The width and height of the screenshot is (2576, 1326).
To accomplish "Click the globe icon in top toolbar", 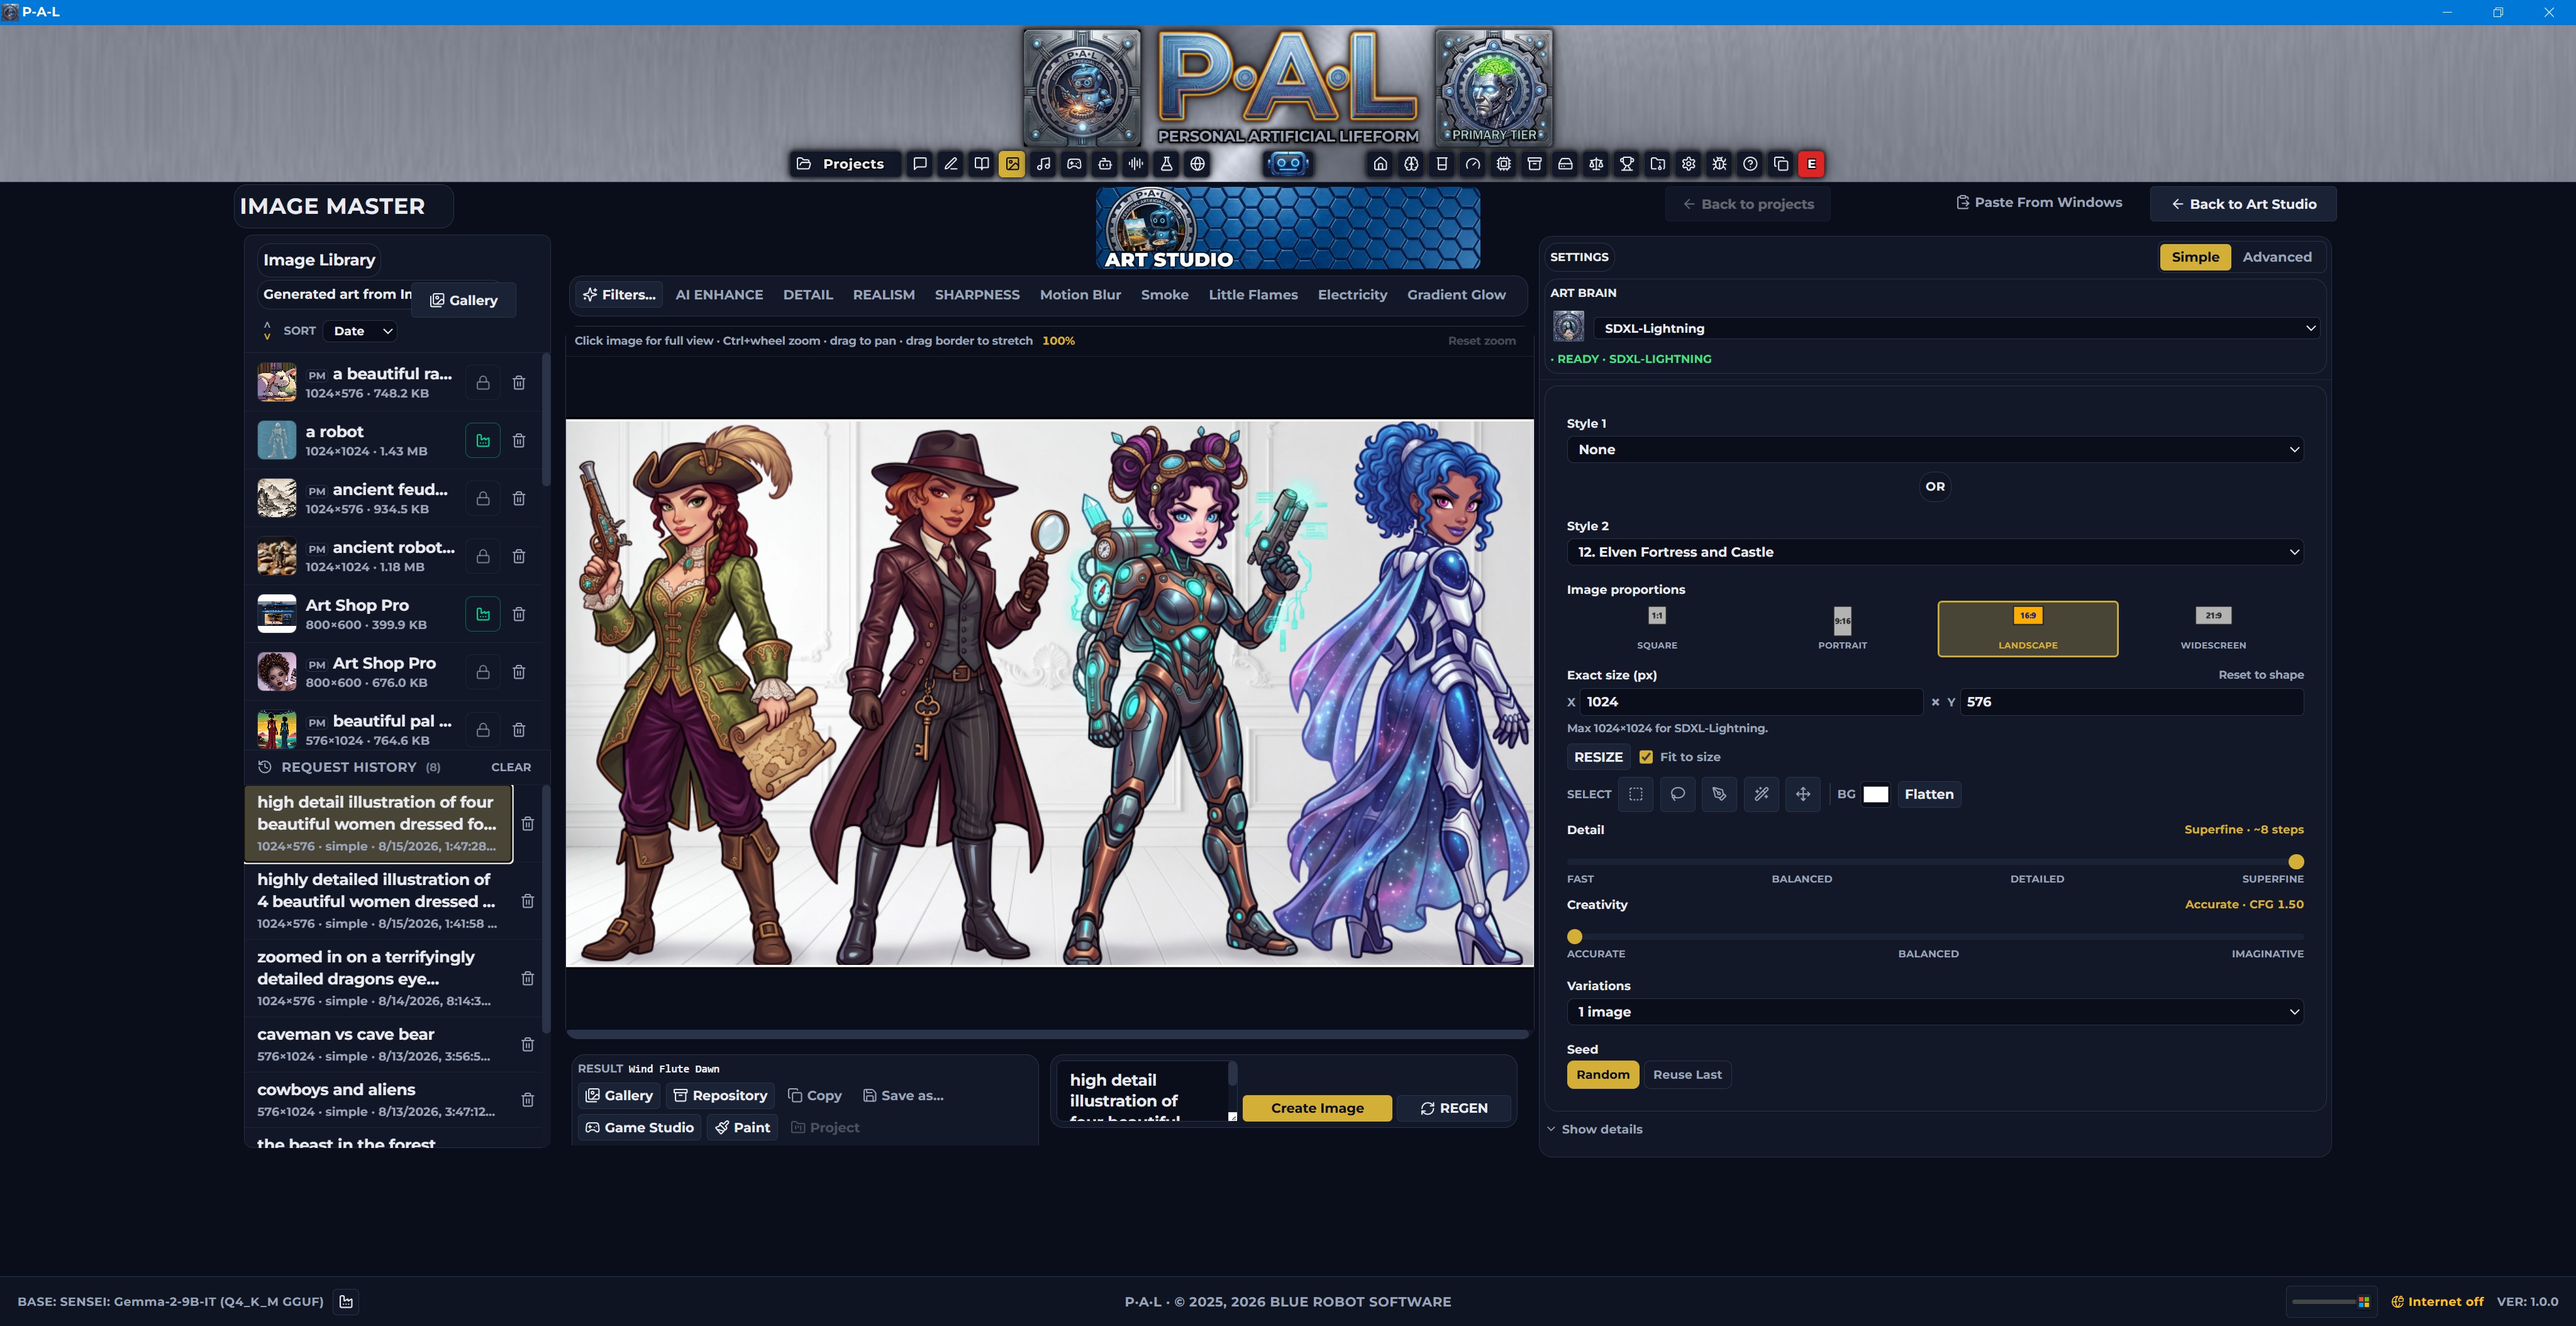I will pos(1197,164).
